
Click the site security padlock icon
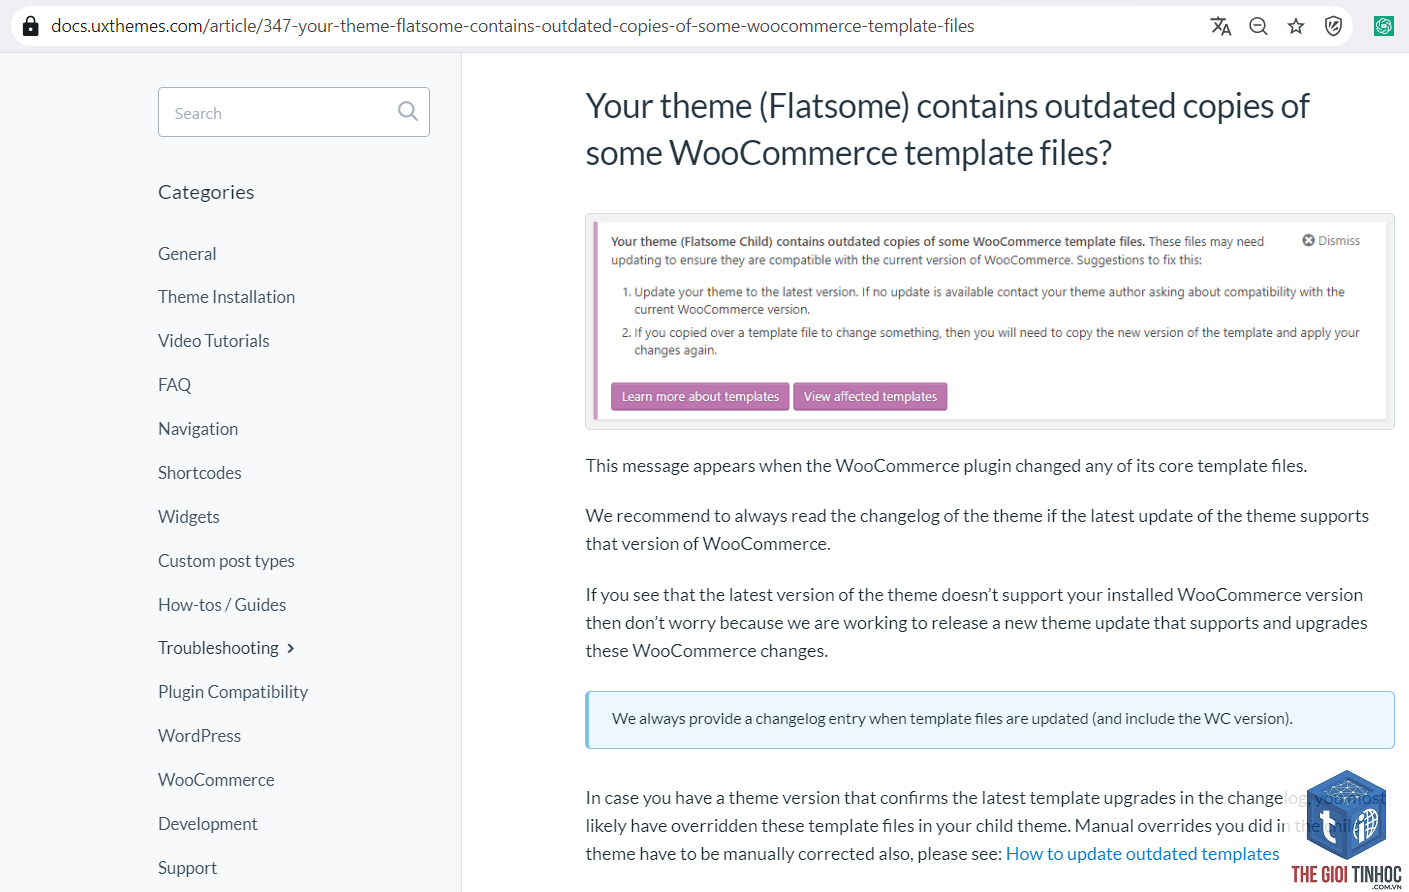31,26
